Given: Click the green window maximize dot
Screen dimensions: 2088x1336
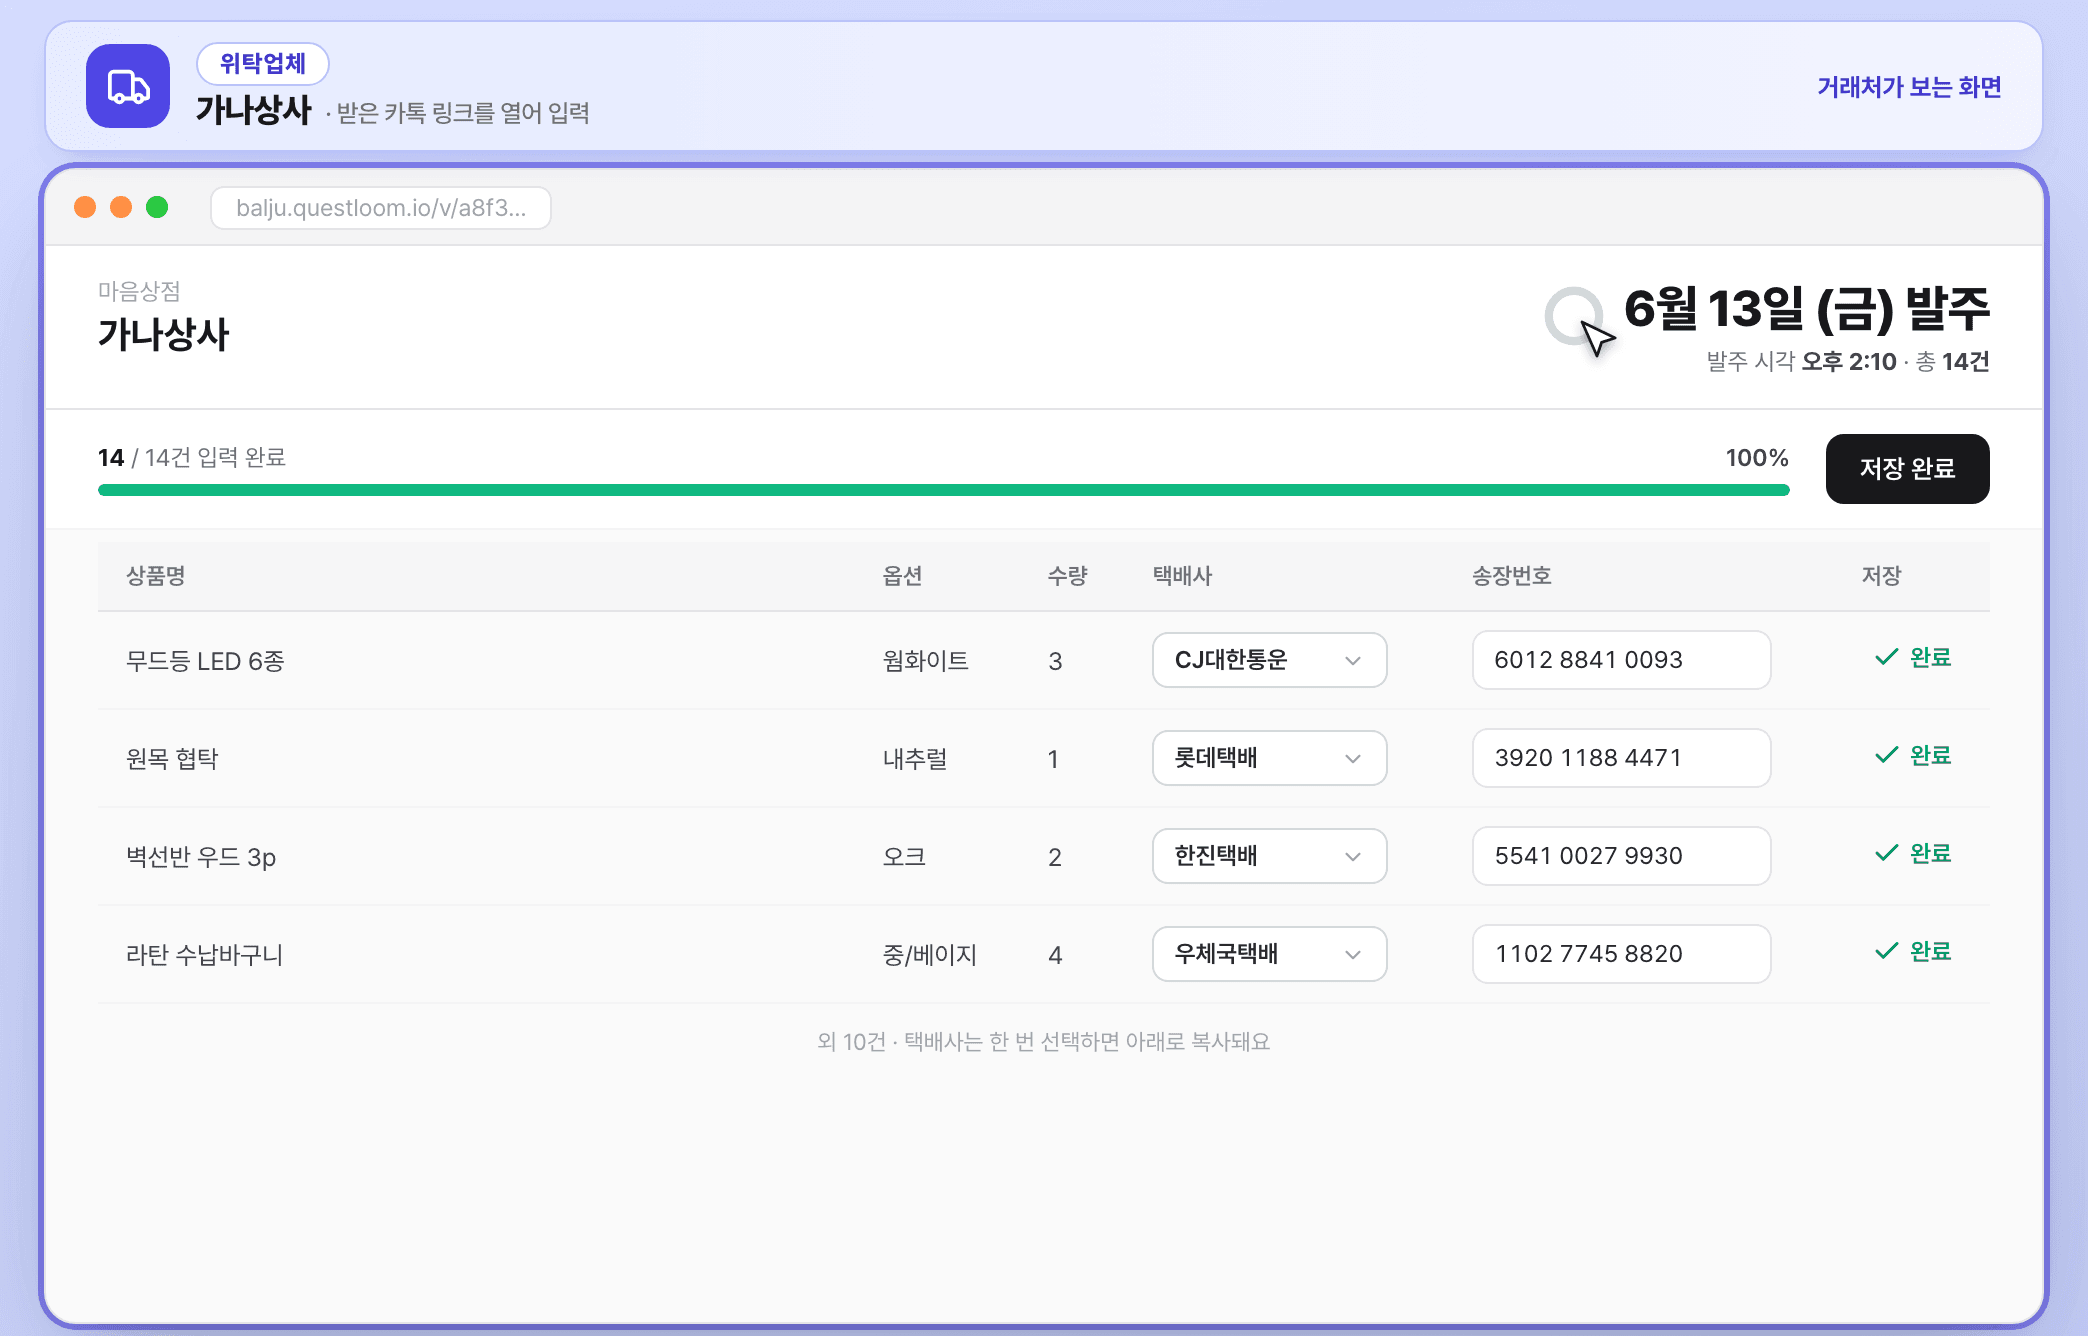Looking at the screenshot, I should coord(157,207).
